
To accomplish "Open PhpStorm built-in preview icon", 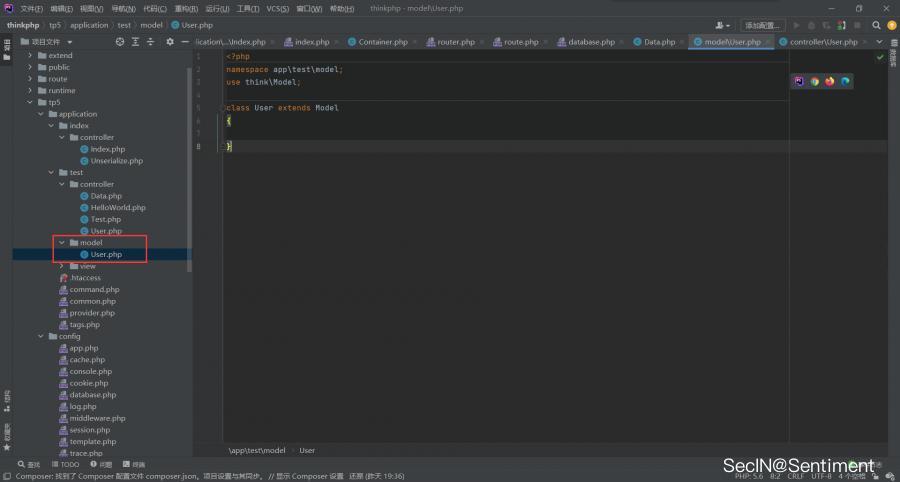I will [x=799, y=81].
